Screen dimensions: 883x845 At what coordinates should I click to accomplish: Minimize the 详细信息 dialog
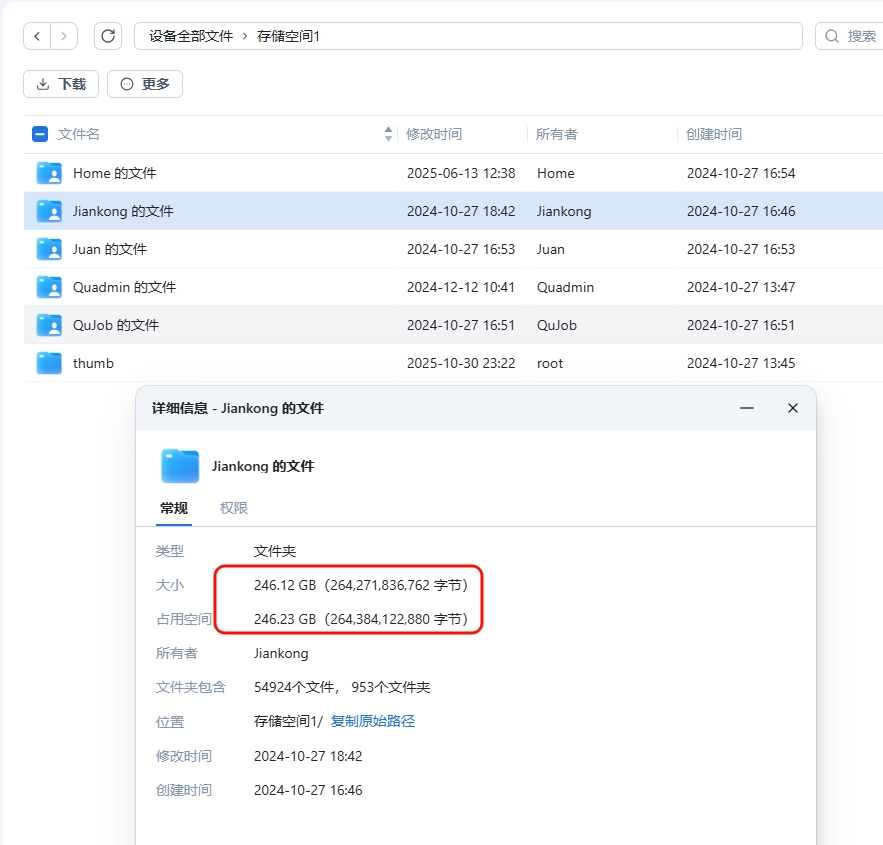click(x=747, y=408)
